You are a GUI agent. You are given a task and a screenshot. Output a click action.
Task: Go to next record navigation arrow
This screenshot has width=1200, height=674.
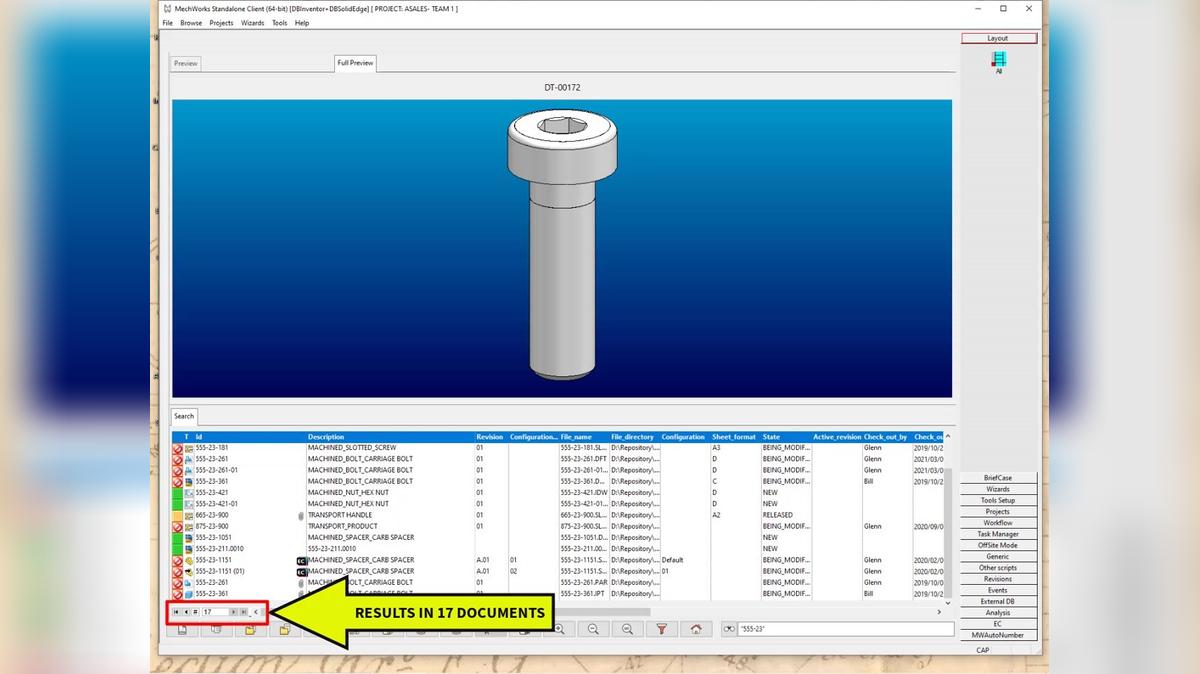point(234,611)
